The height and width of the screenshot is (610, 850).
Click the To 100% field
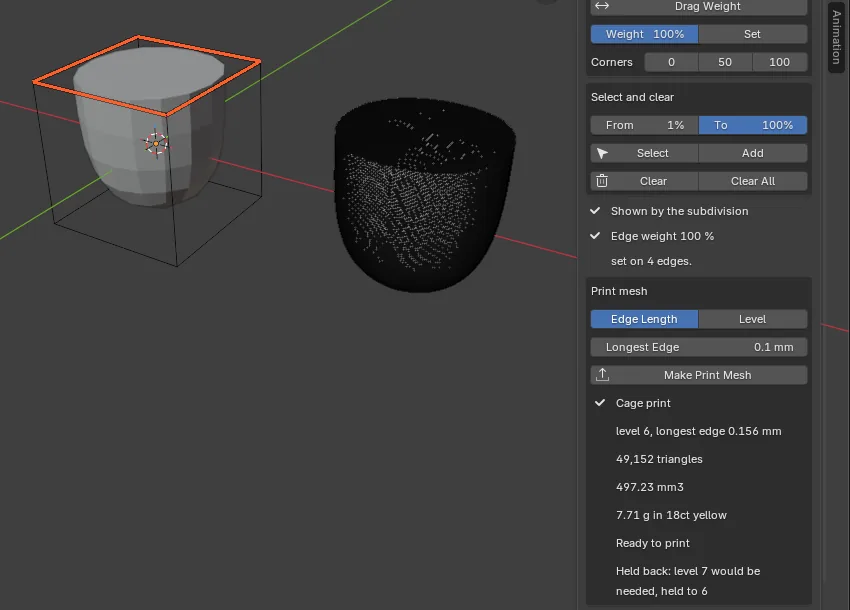click(752, 125)
